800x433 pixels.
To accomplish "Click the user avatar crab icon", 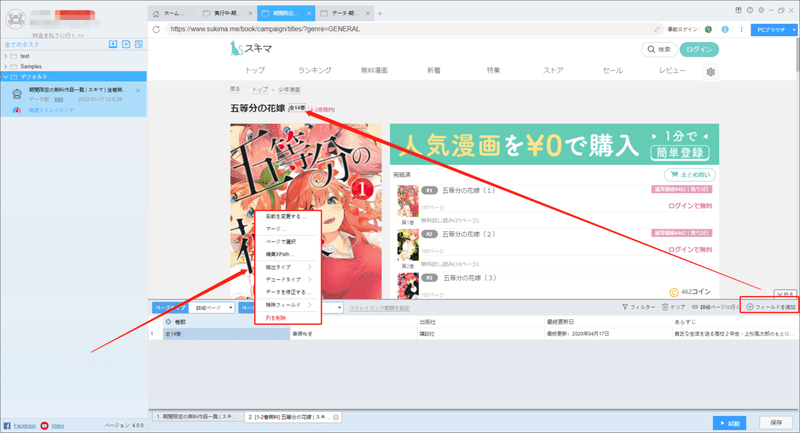I will click(15, 19).
